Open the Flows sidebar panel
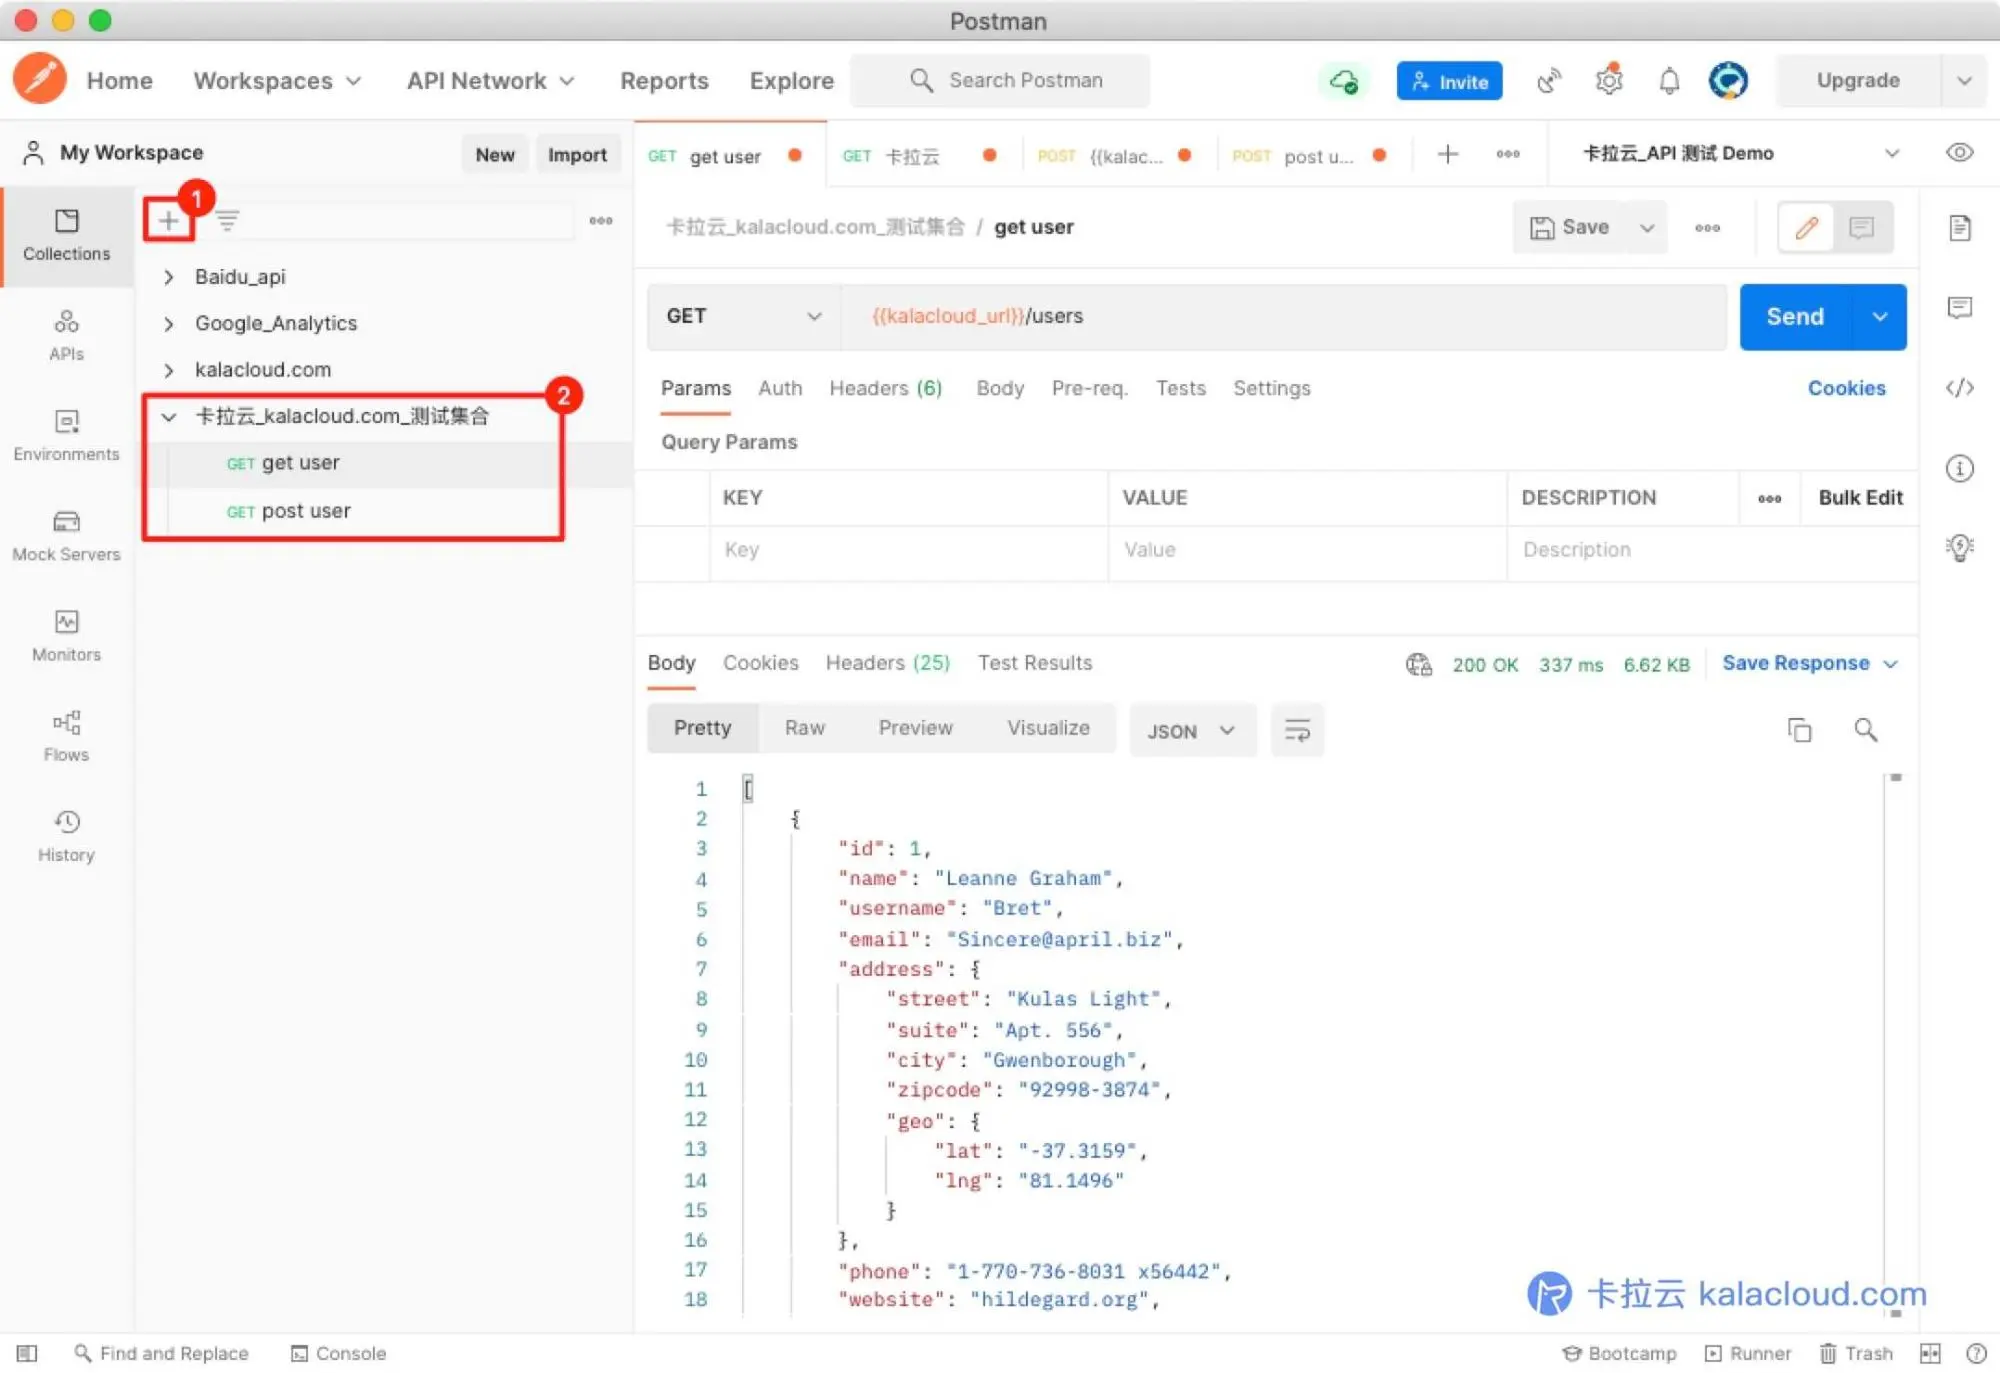 [x=66, y=735]
